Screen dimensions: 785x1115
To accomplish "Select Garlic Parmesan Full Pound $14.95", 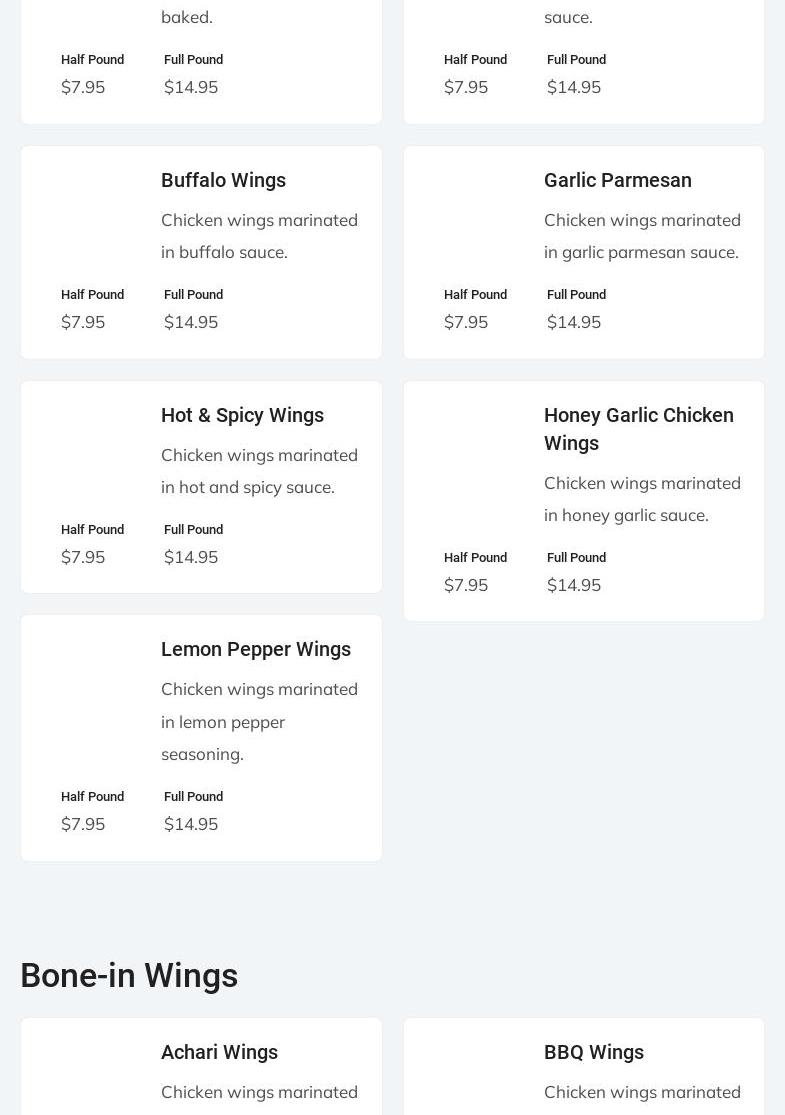I will [x=574, y=321].
